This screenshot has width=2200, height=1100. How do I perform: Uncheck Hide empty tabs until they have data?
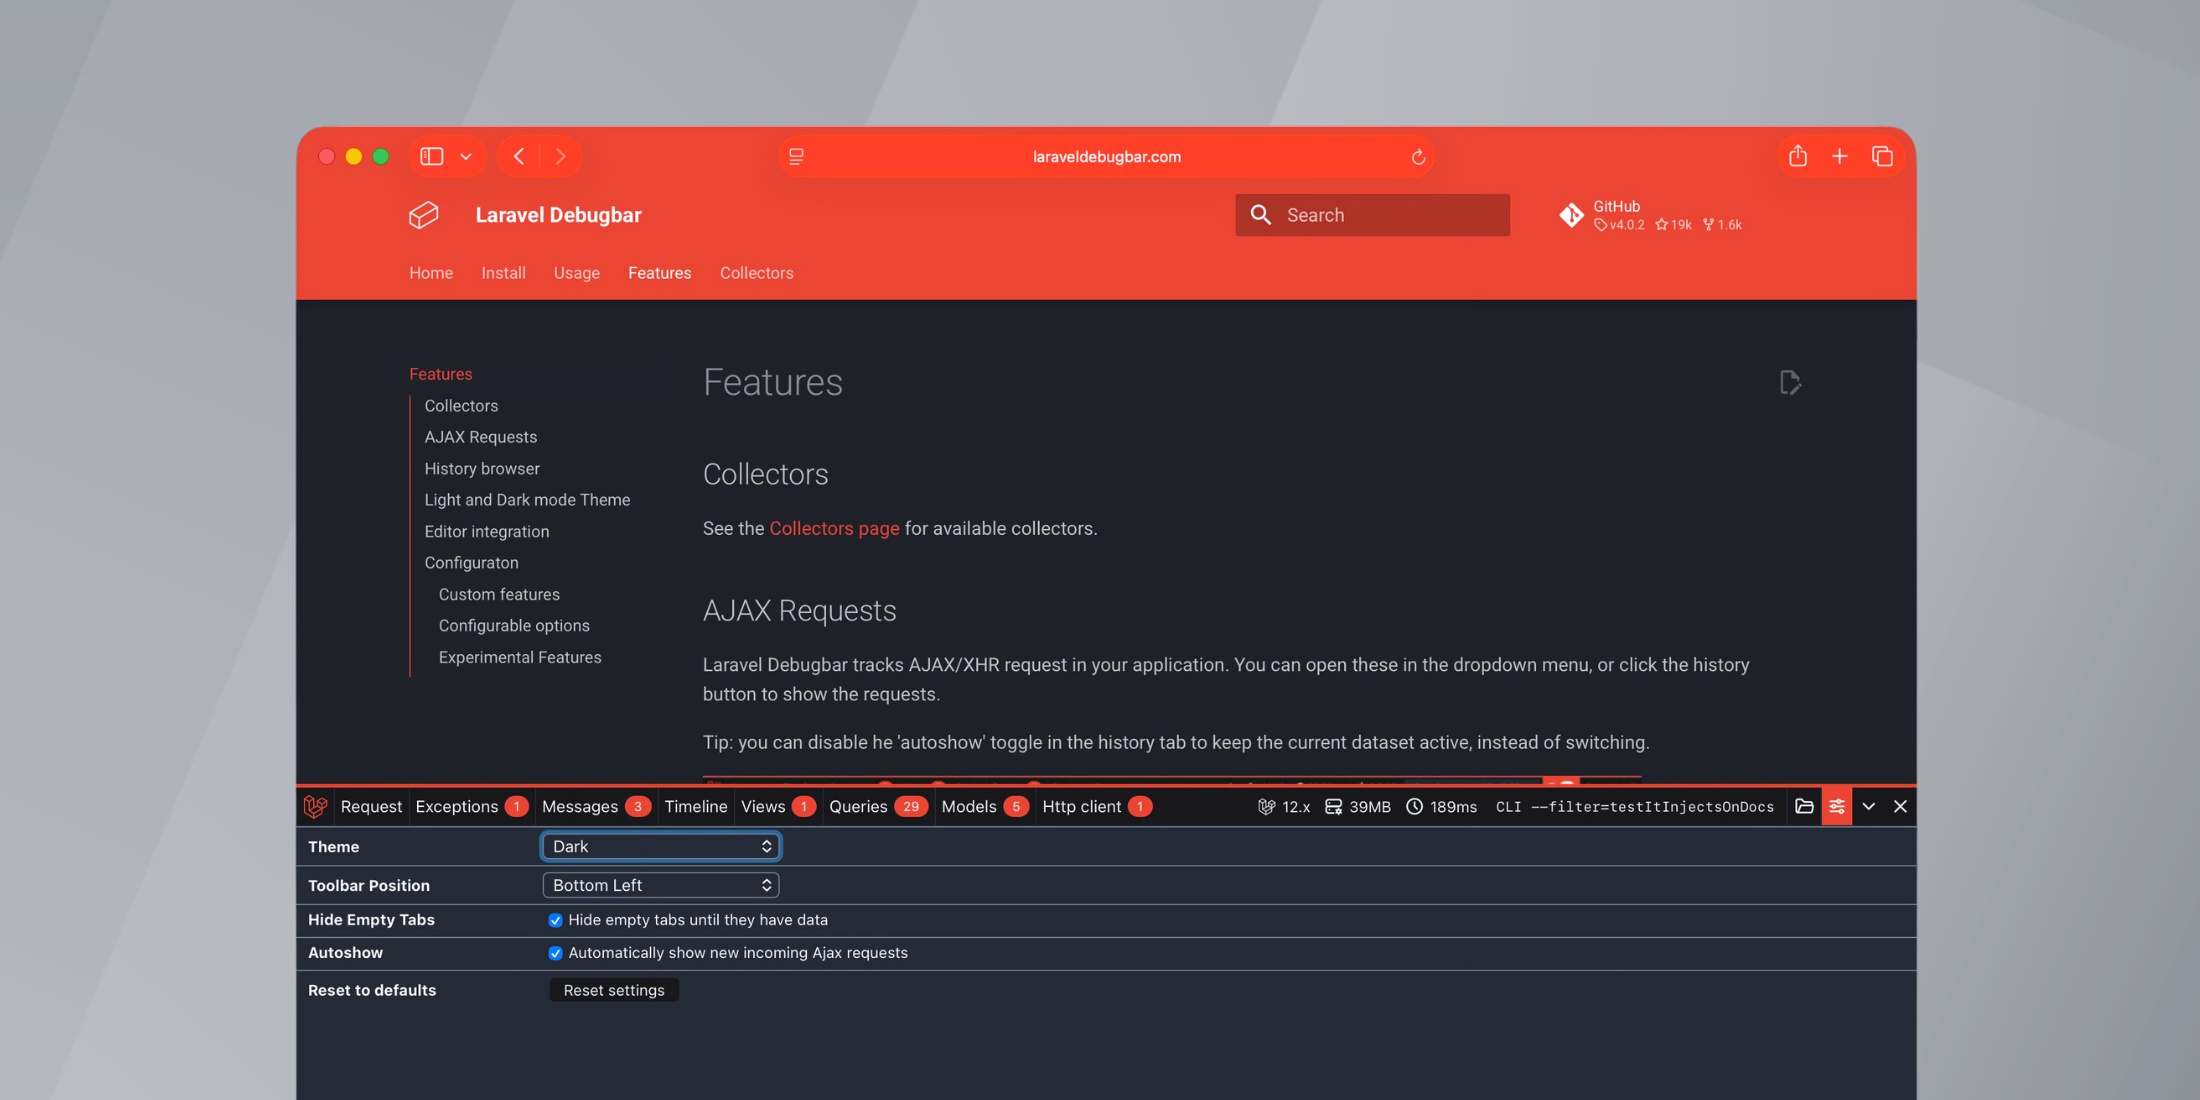click(x=556, y=920)
